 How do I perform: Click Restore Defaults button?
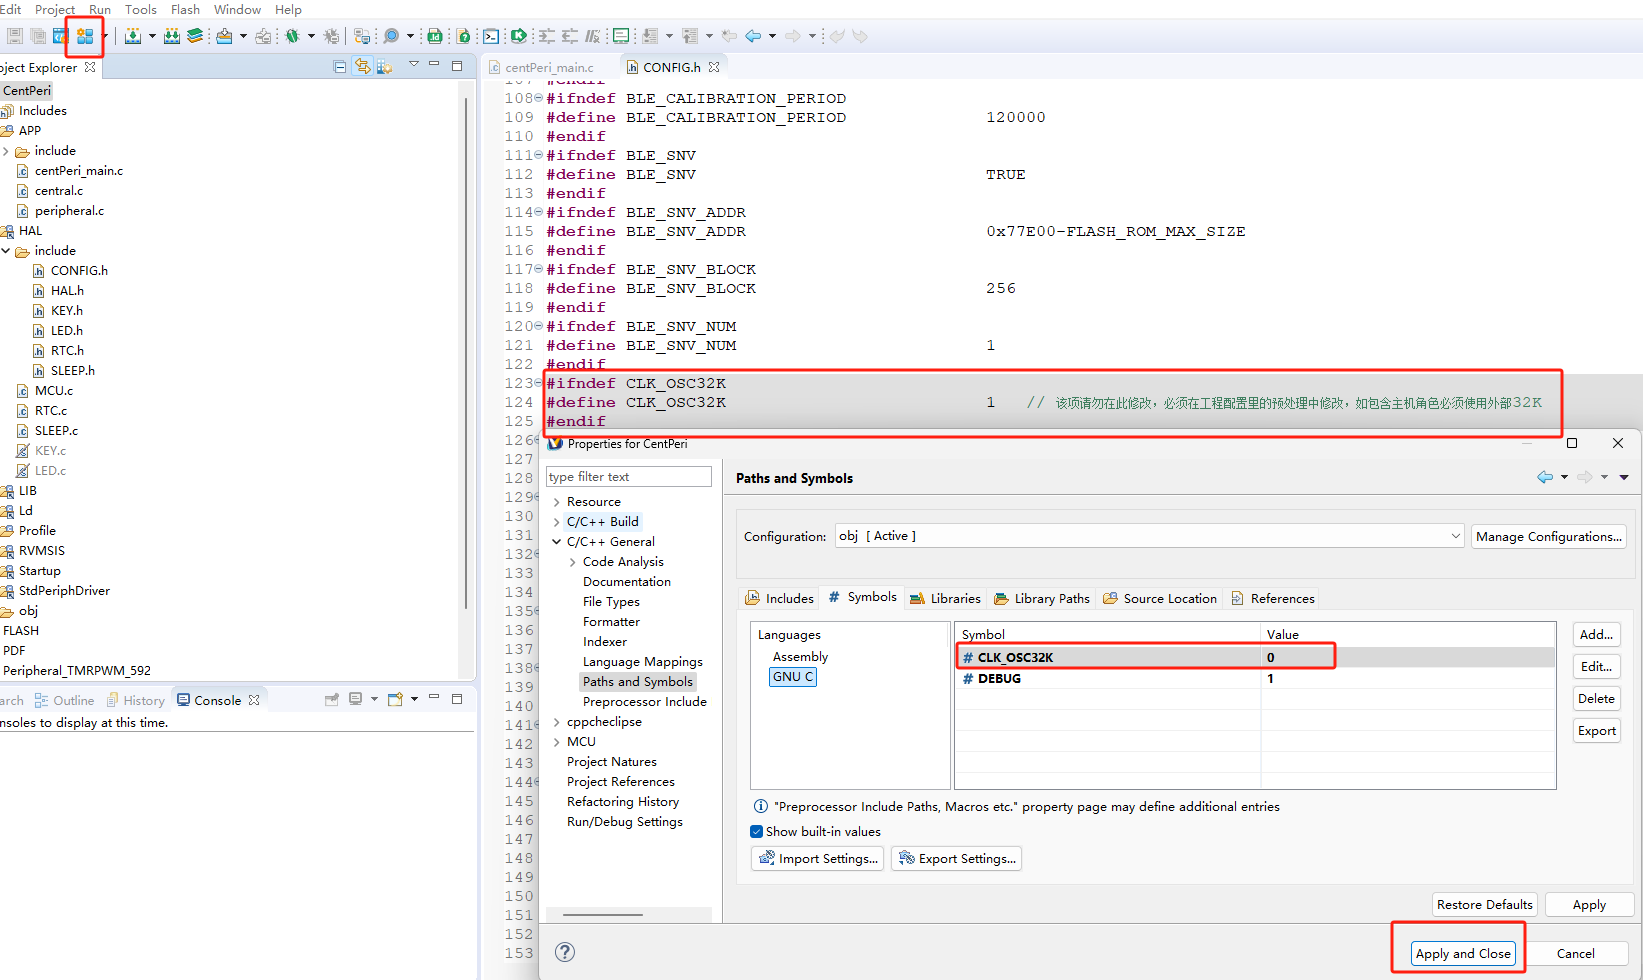(1484, 904)
